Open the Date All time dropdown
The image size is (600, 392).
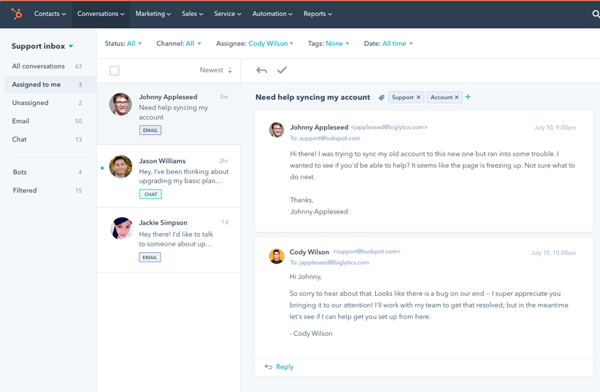388,44
